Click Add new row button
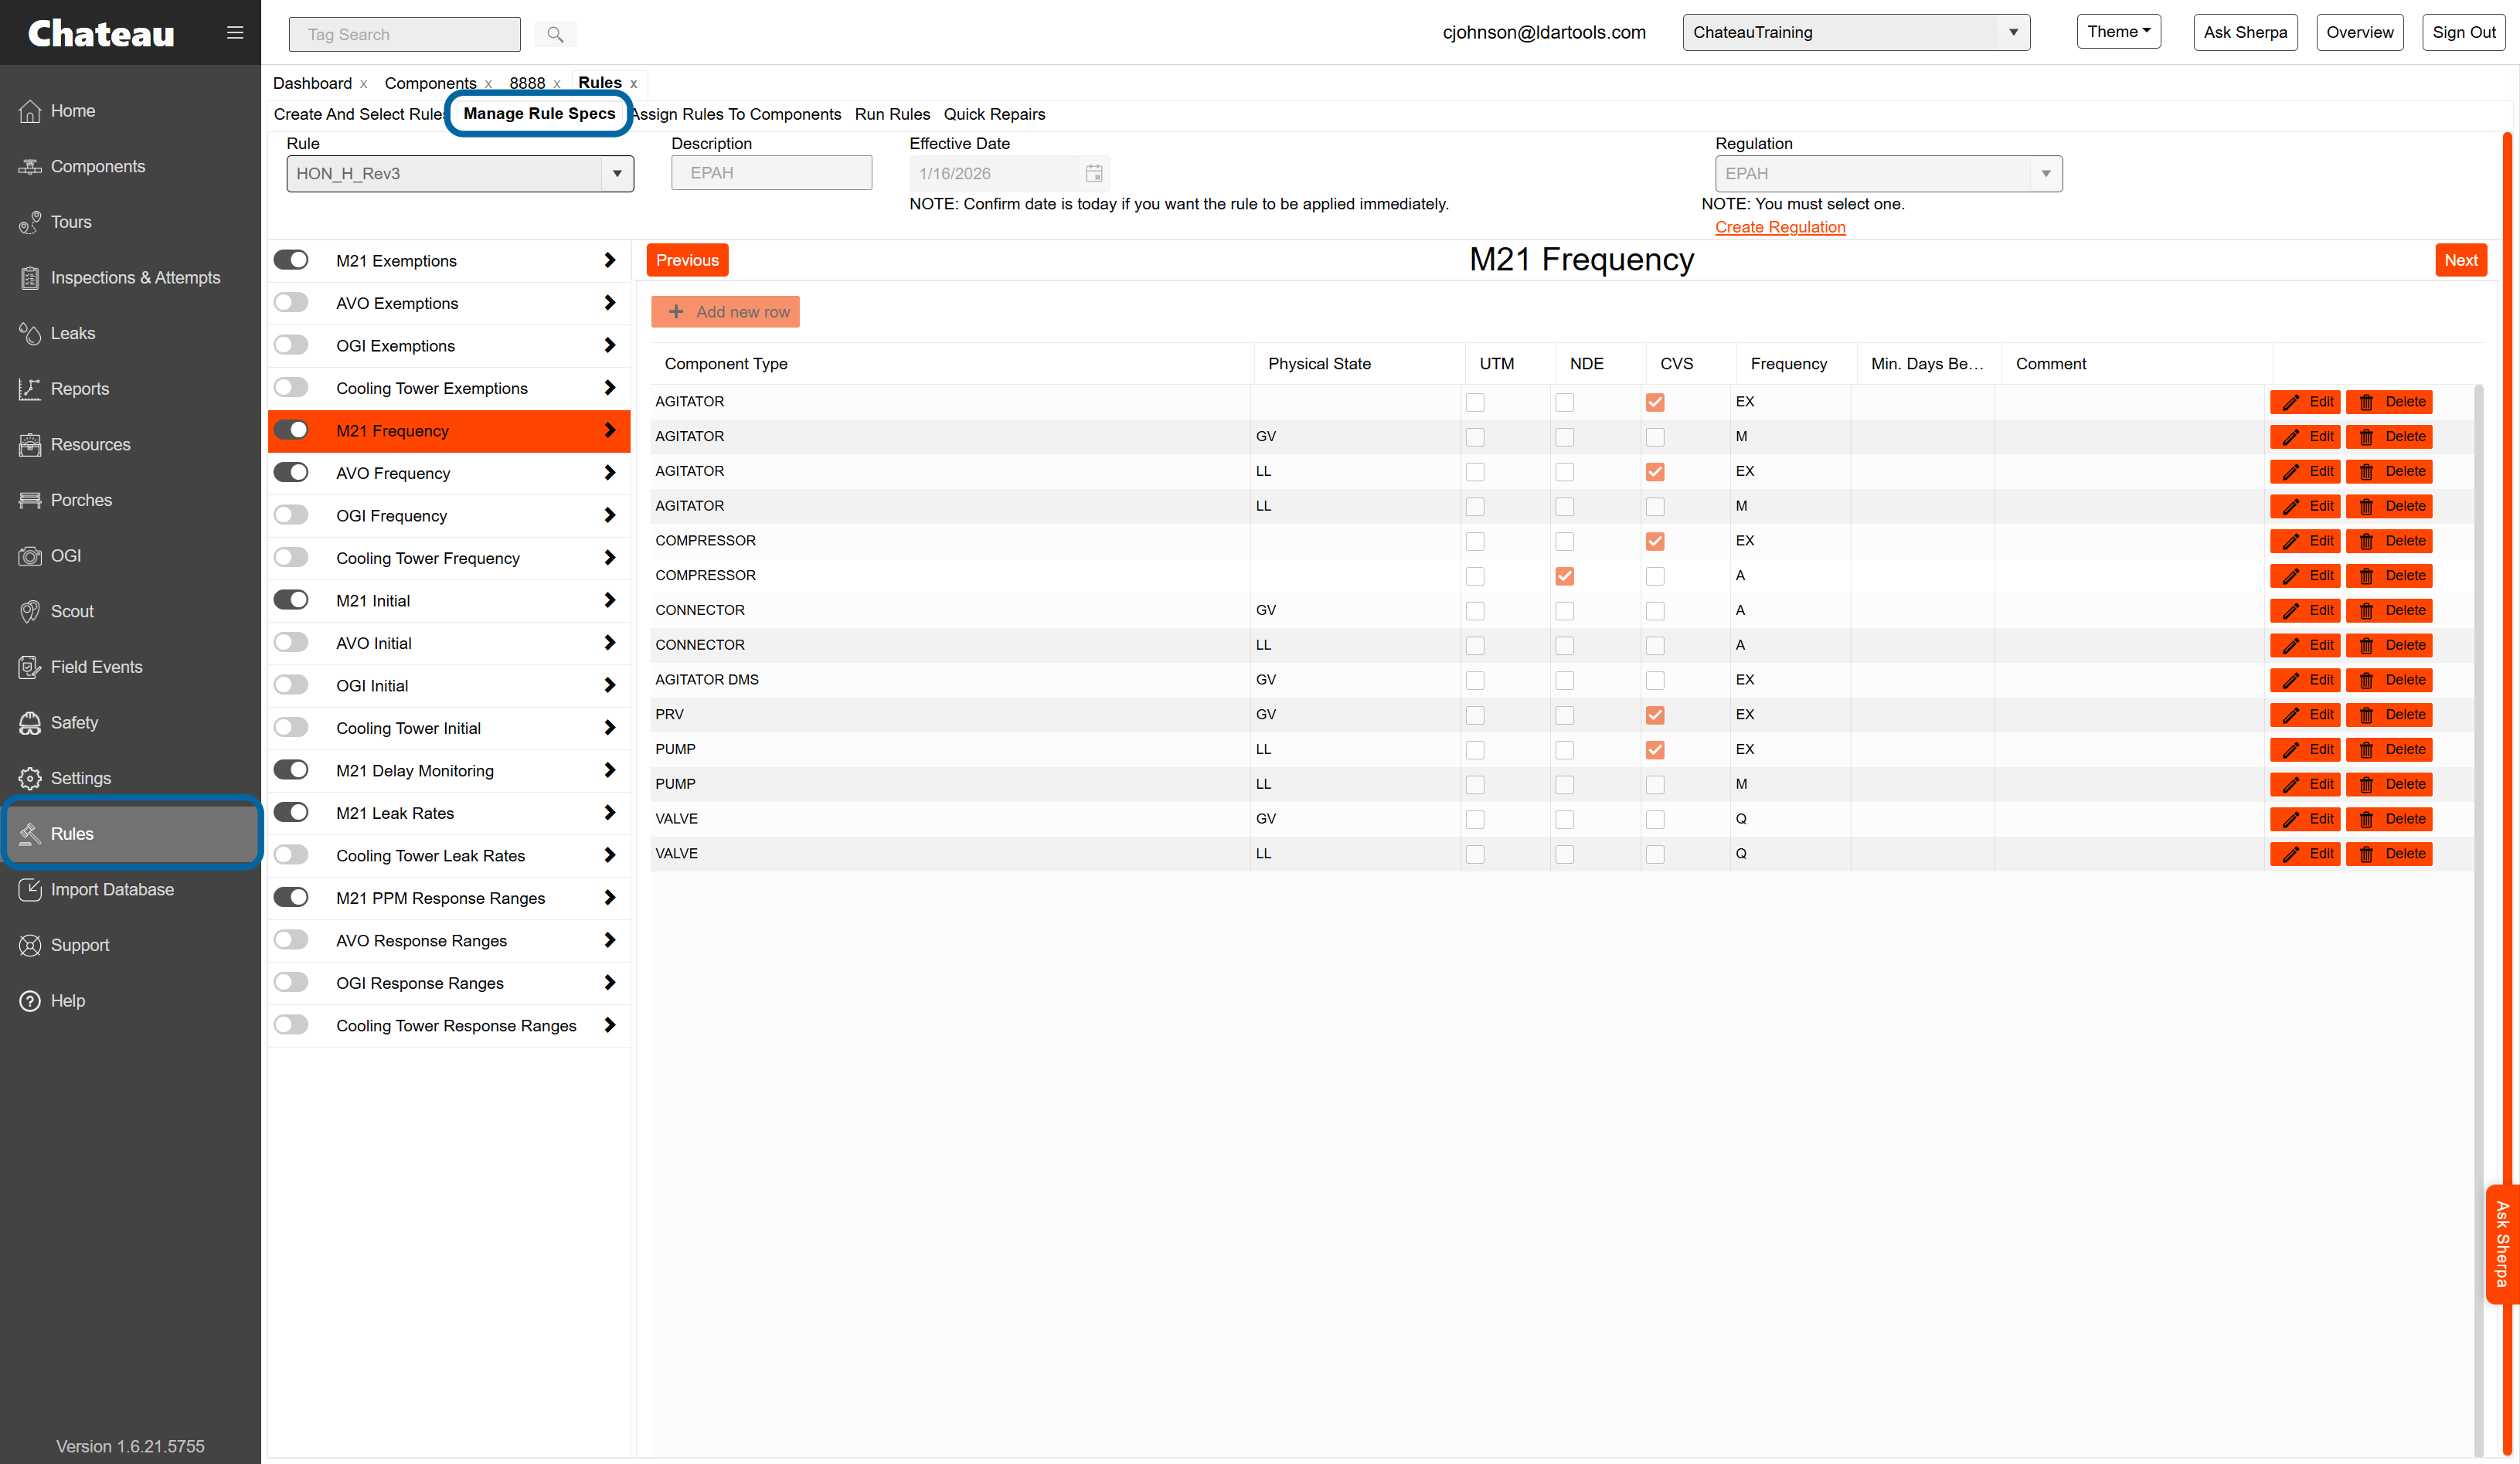This screenshot has width=2520, height=1464. (725, 311)
